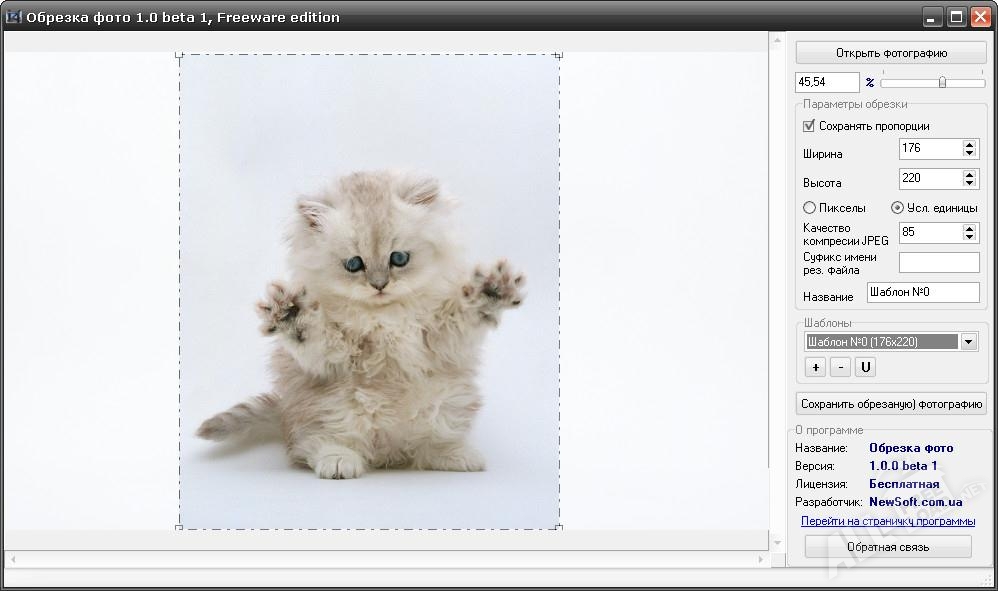Click the file name suffix input field
Image resolution: width=998 pixels, height=591 pixels.
[x=938, y=263]
